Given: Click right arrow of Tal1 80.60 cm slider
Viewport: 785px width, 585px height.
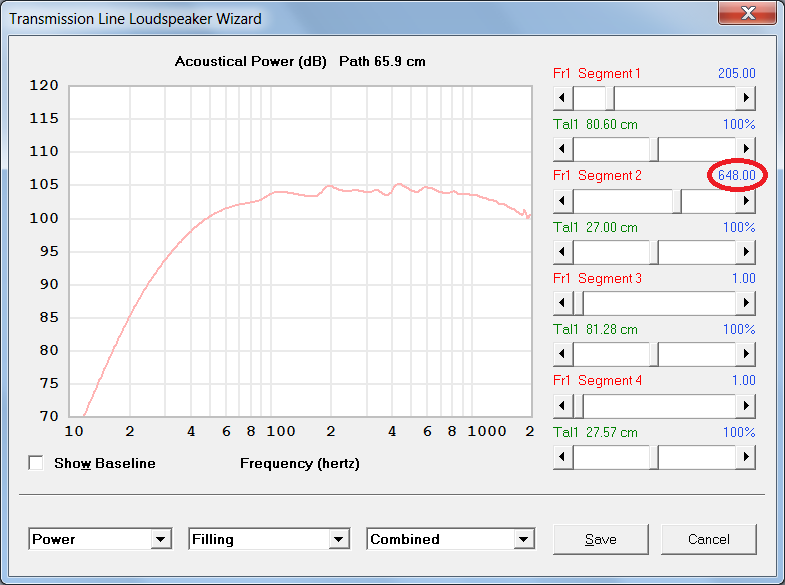Looking at the screenshot, I should pyautogui.click(x=745, y=149).
